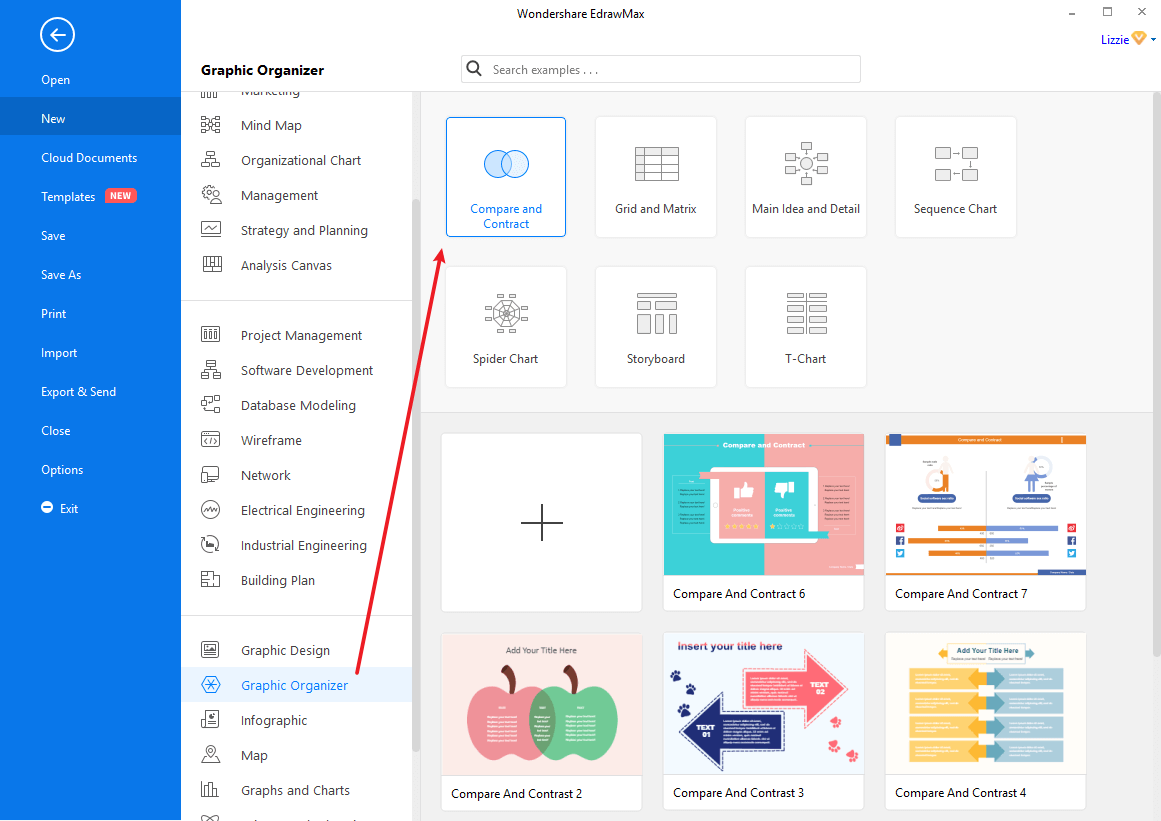Open the Spider Chart template type
The width and height of the screenshot is (1161, 821).
click(505, 327)
